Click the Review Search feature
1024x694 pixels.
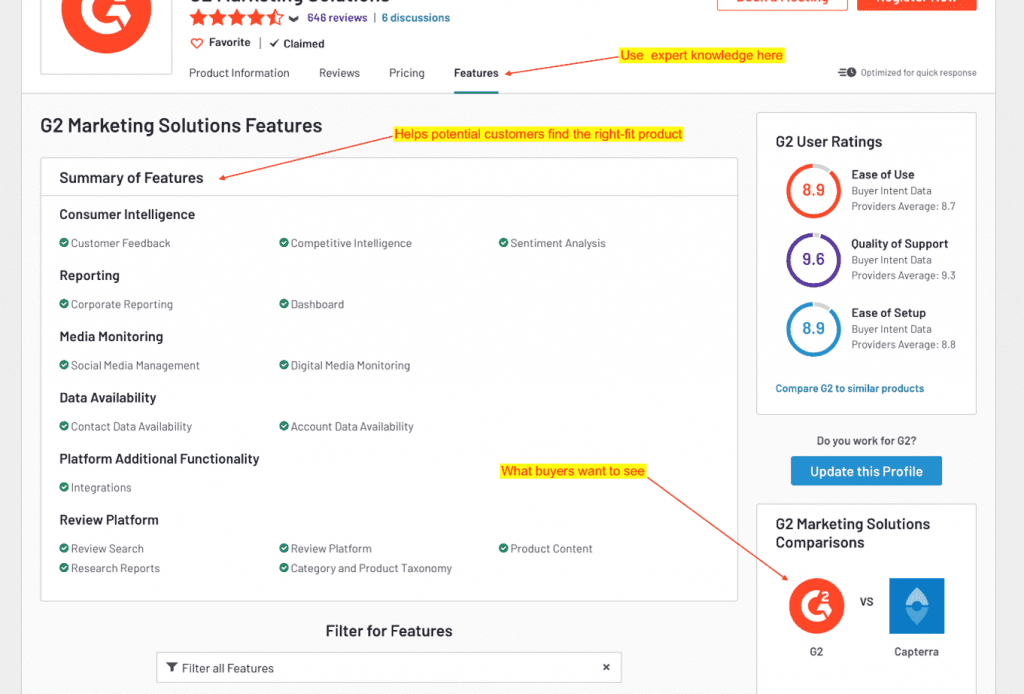click(x=101, y=548)
